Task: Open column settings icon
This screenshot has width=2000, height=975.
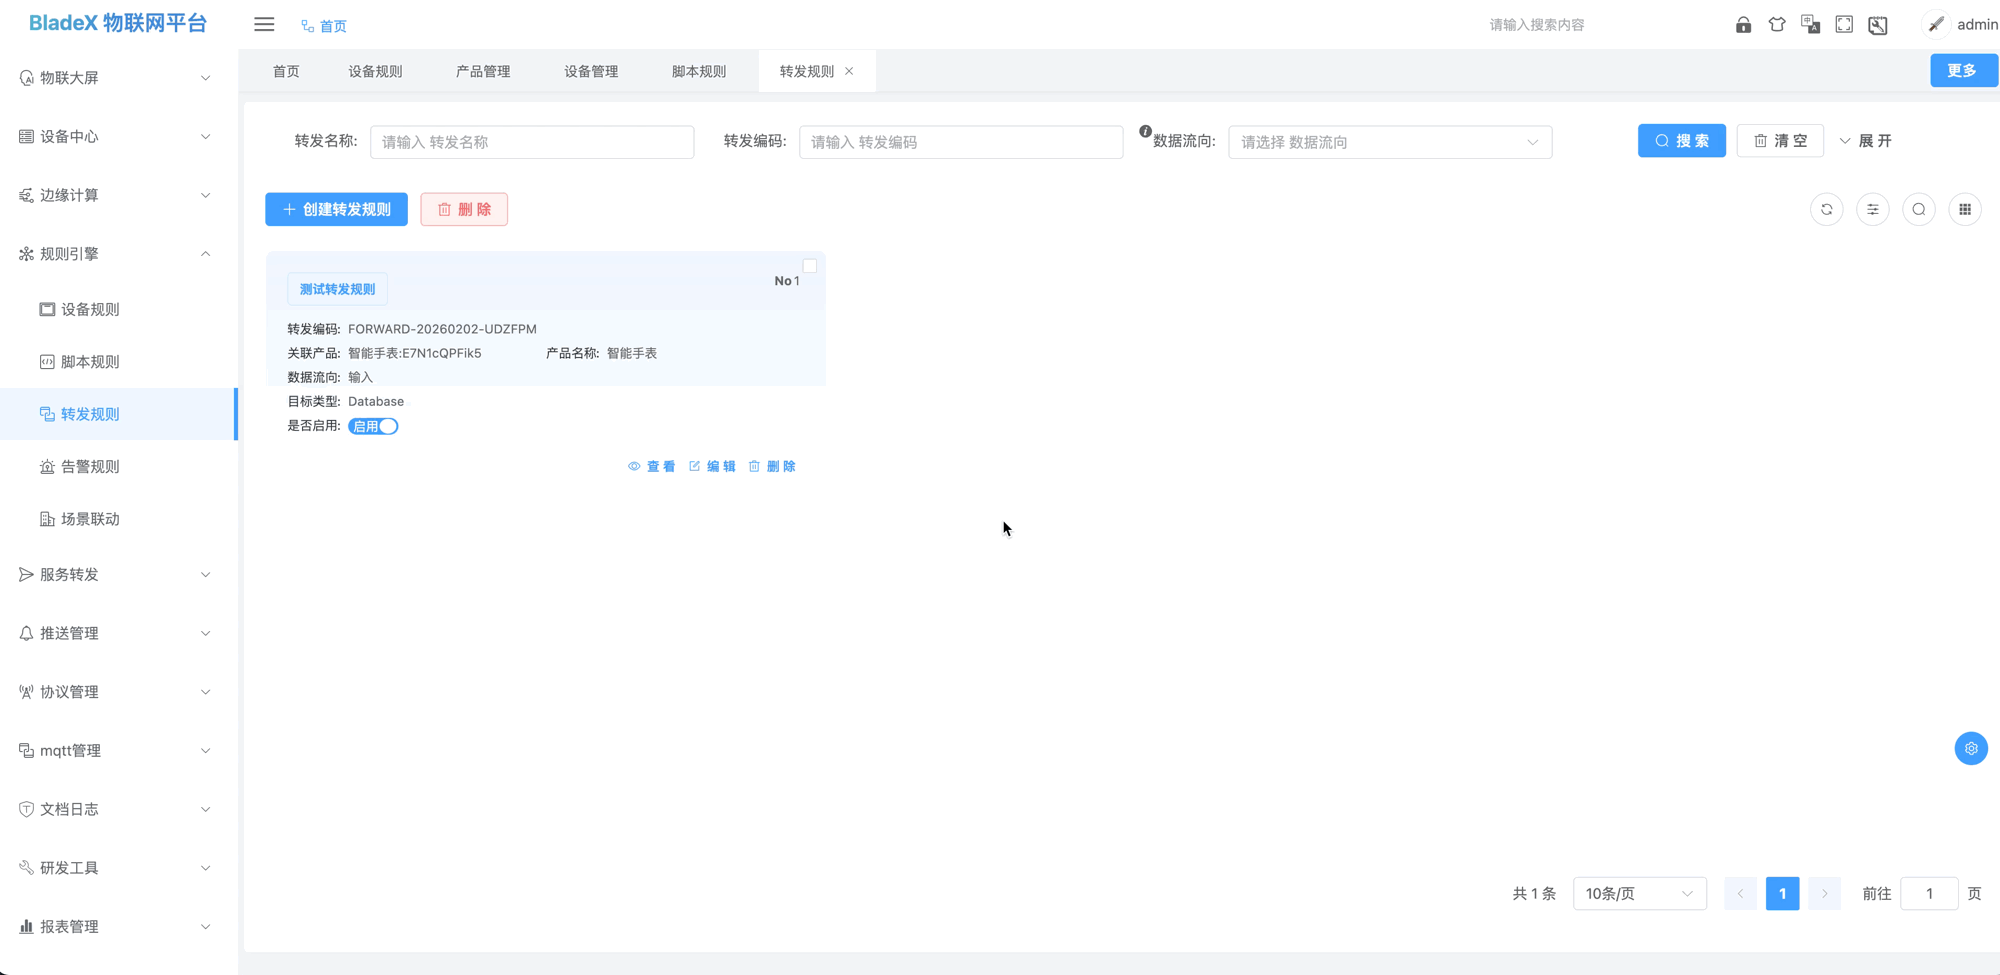Action: pyautogui.click(x=1873, y=210)
